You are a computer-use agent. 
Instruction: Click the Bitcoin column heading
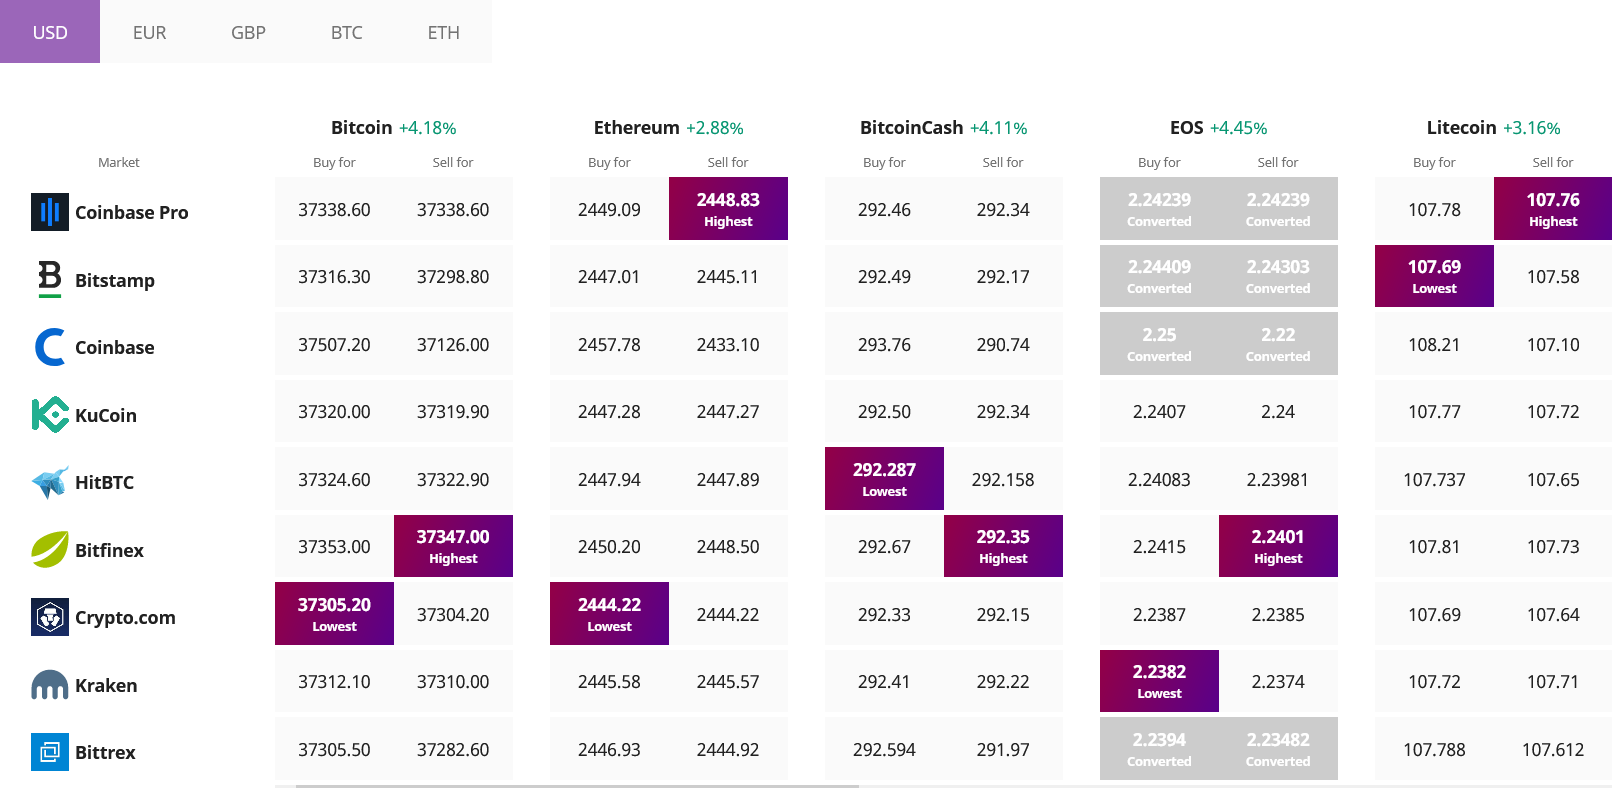[362, 127]
